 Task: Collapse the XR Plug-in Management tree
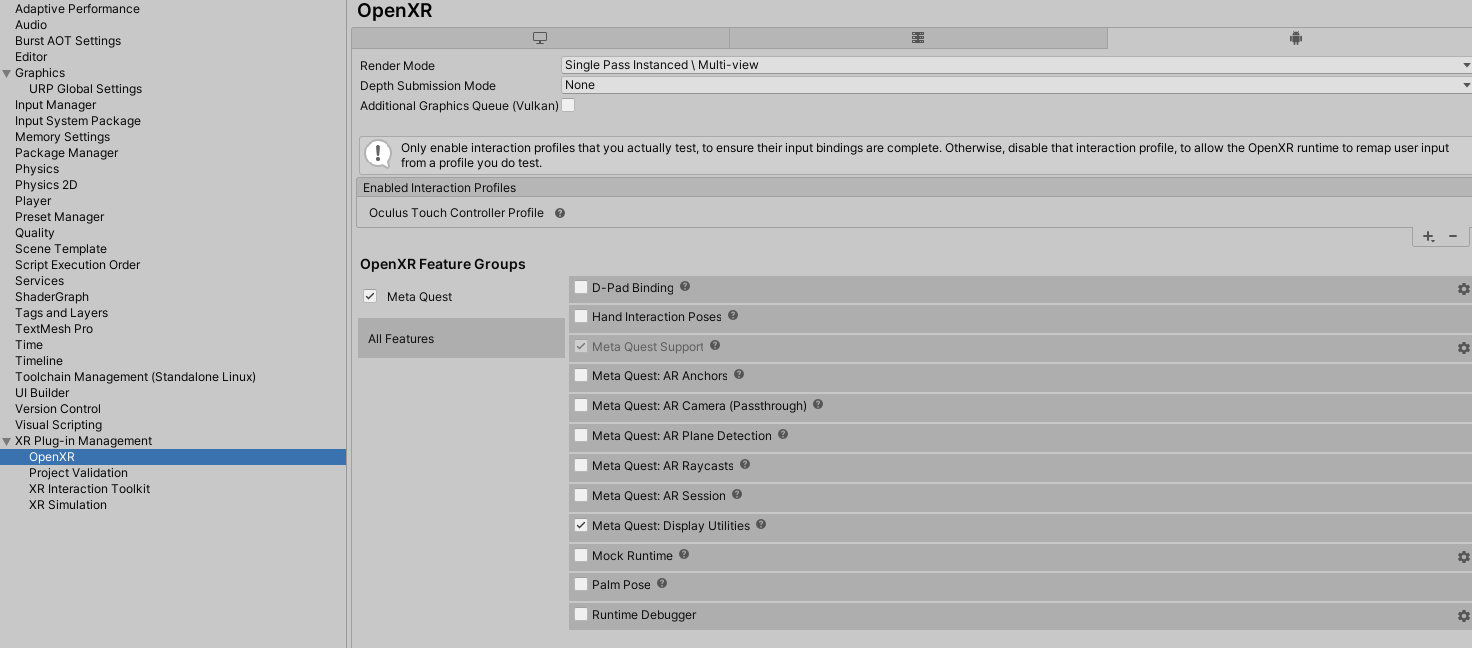[x=7, y=440]
